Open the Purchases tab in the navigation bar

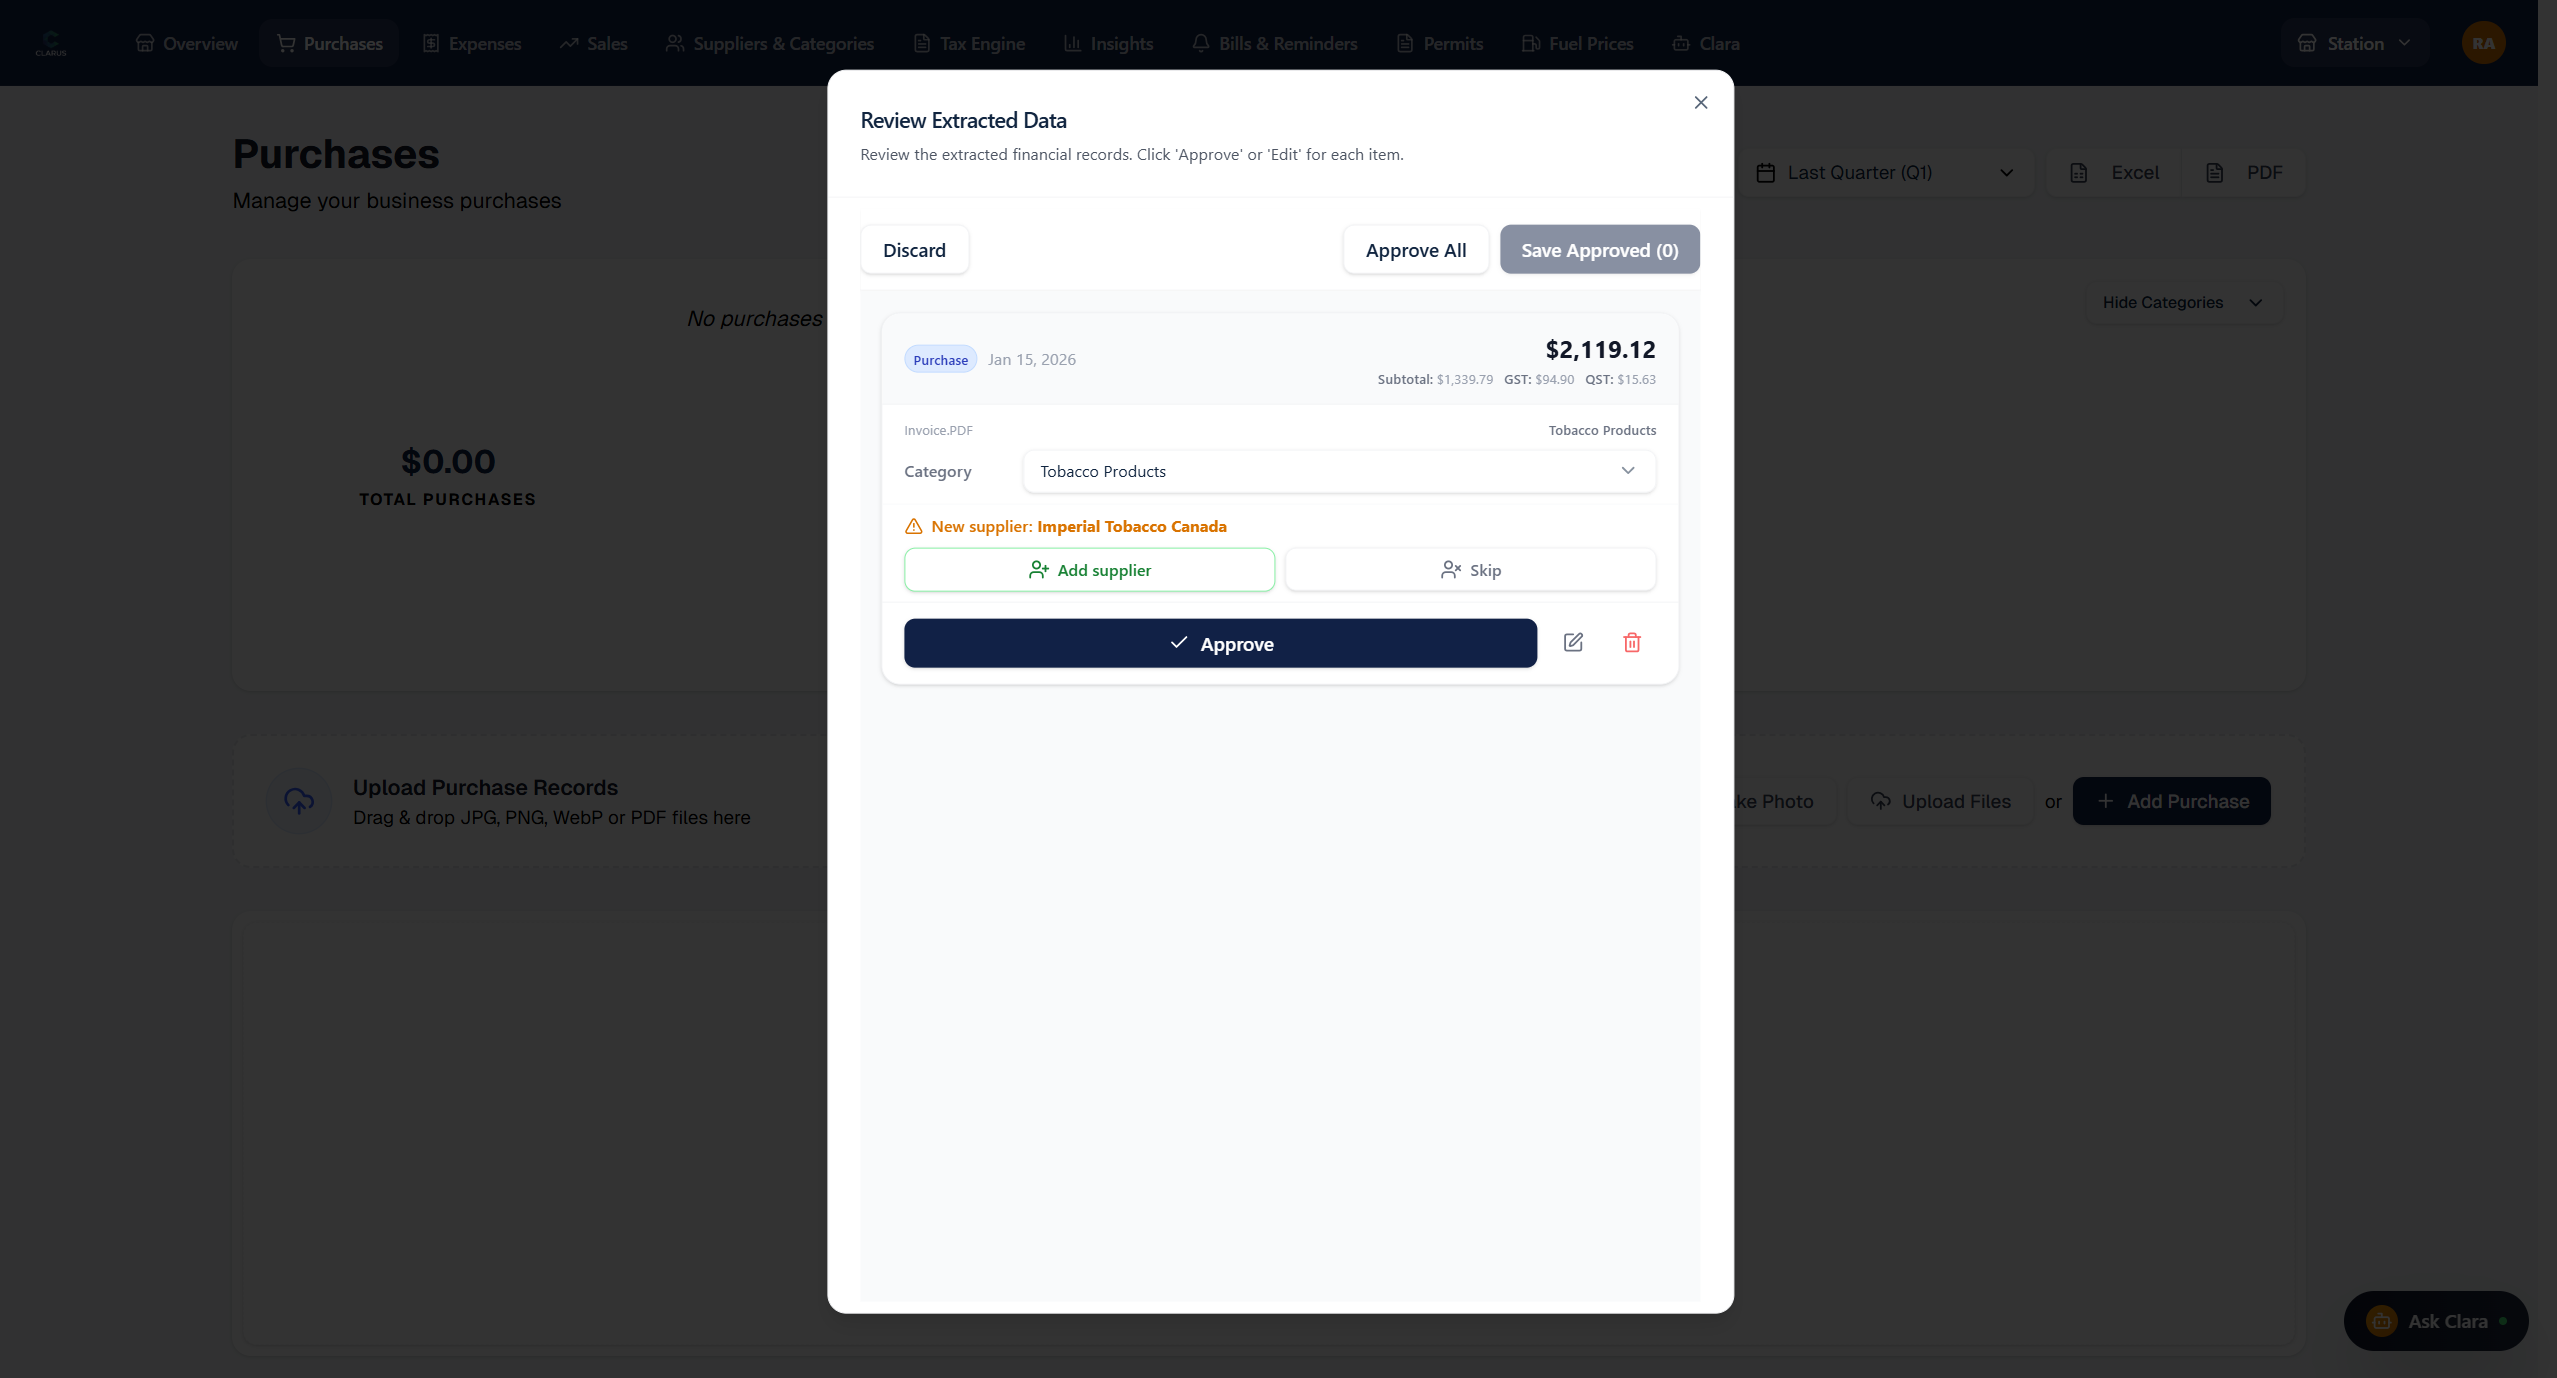[x=330, y=44]
